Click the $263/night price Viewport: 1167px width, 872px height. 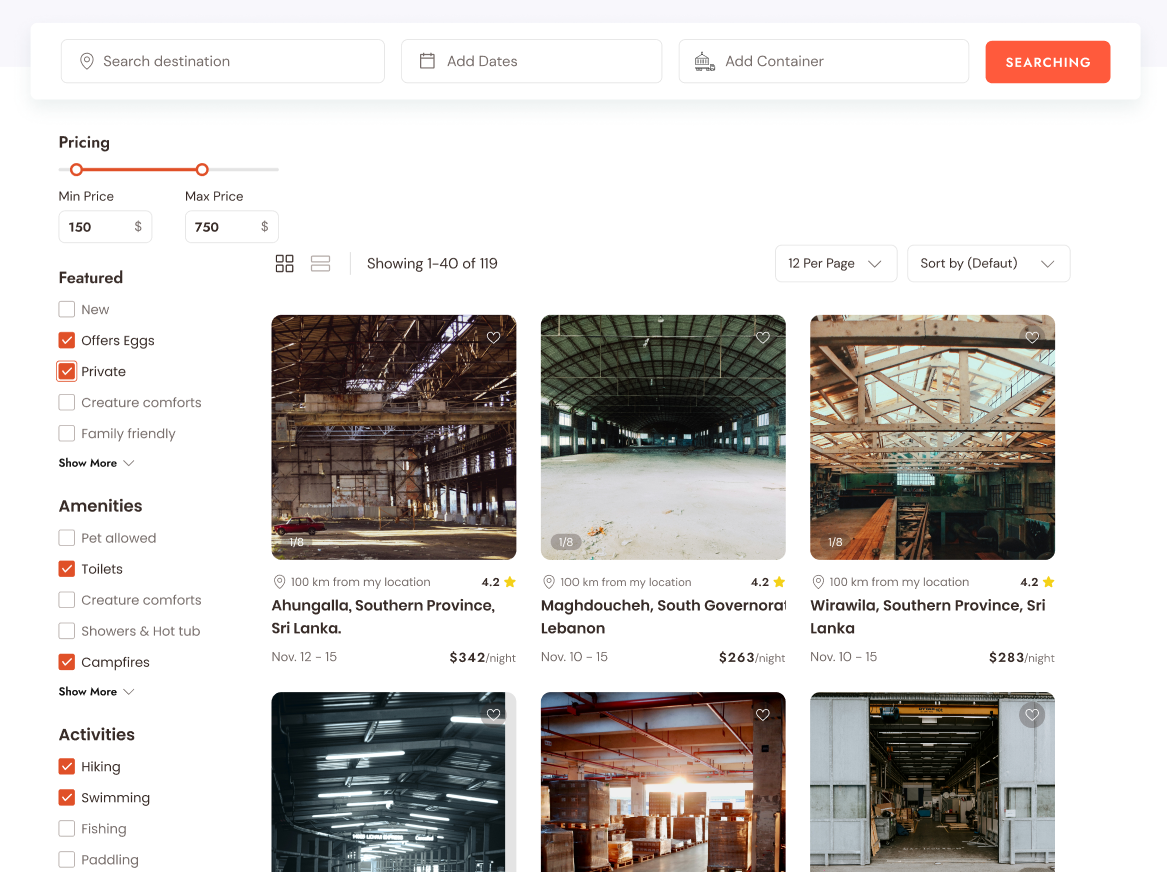click(x=752, y=658)
